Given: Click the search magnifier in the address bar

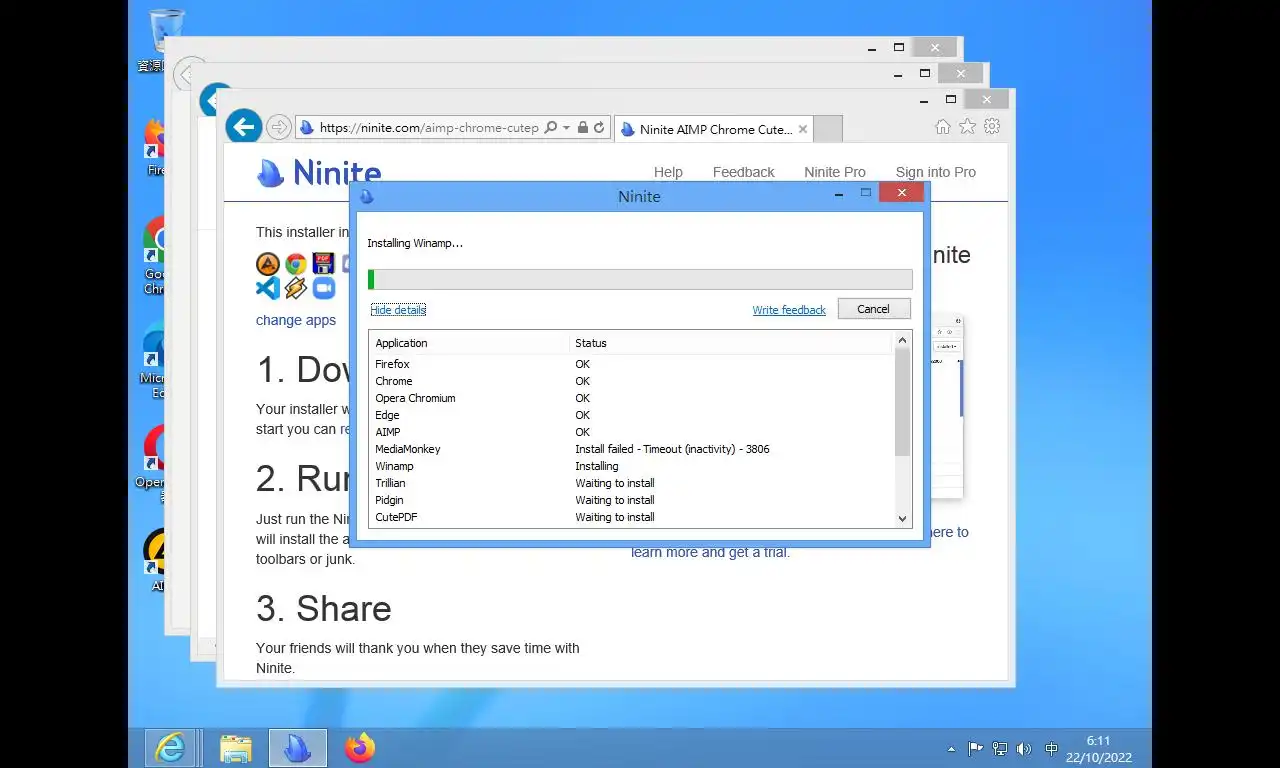Looking at the screenshot, I should (550, 128).
